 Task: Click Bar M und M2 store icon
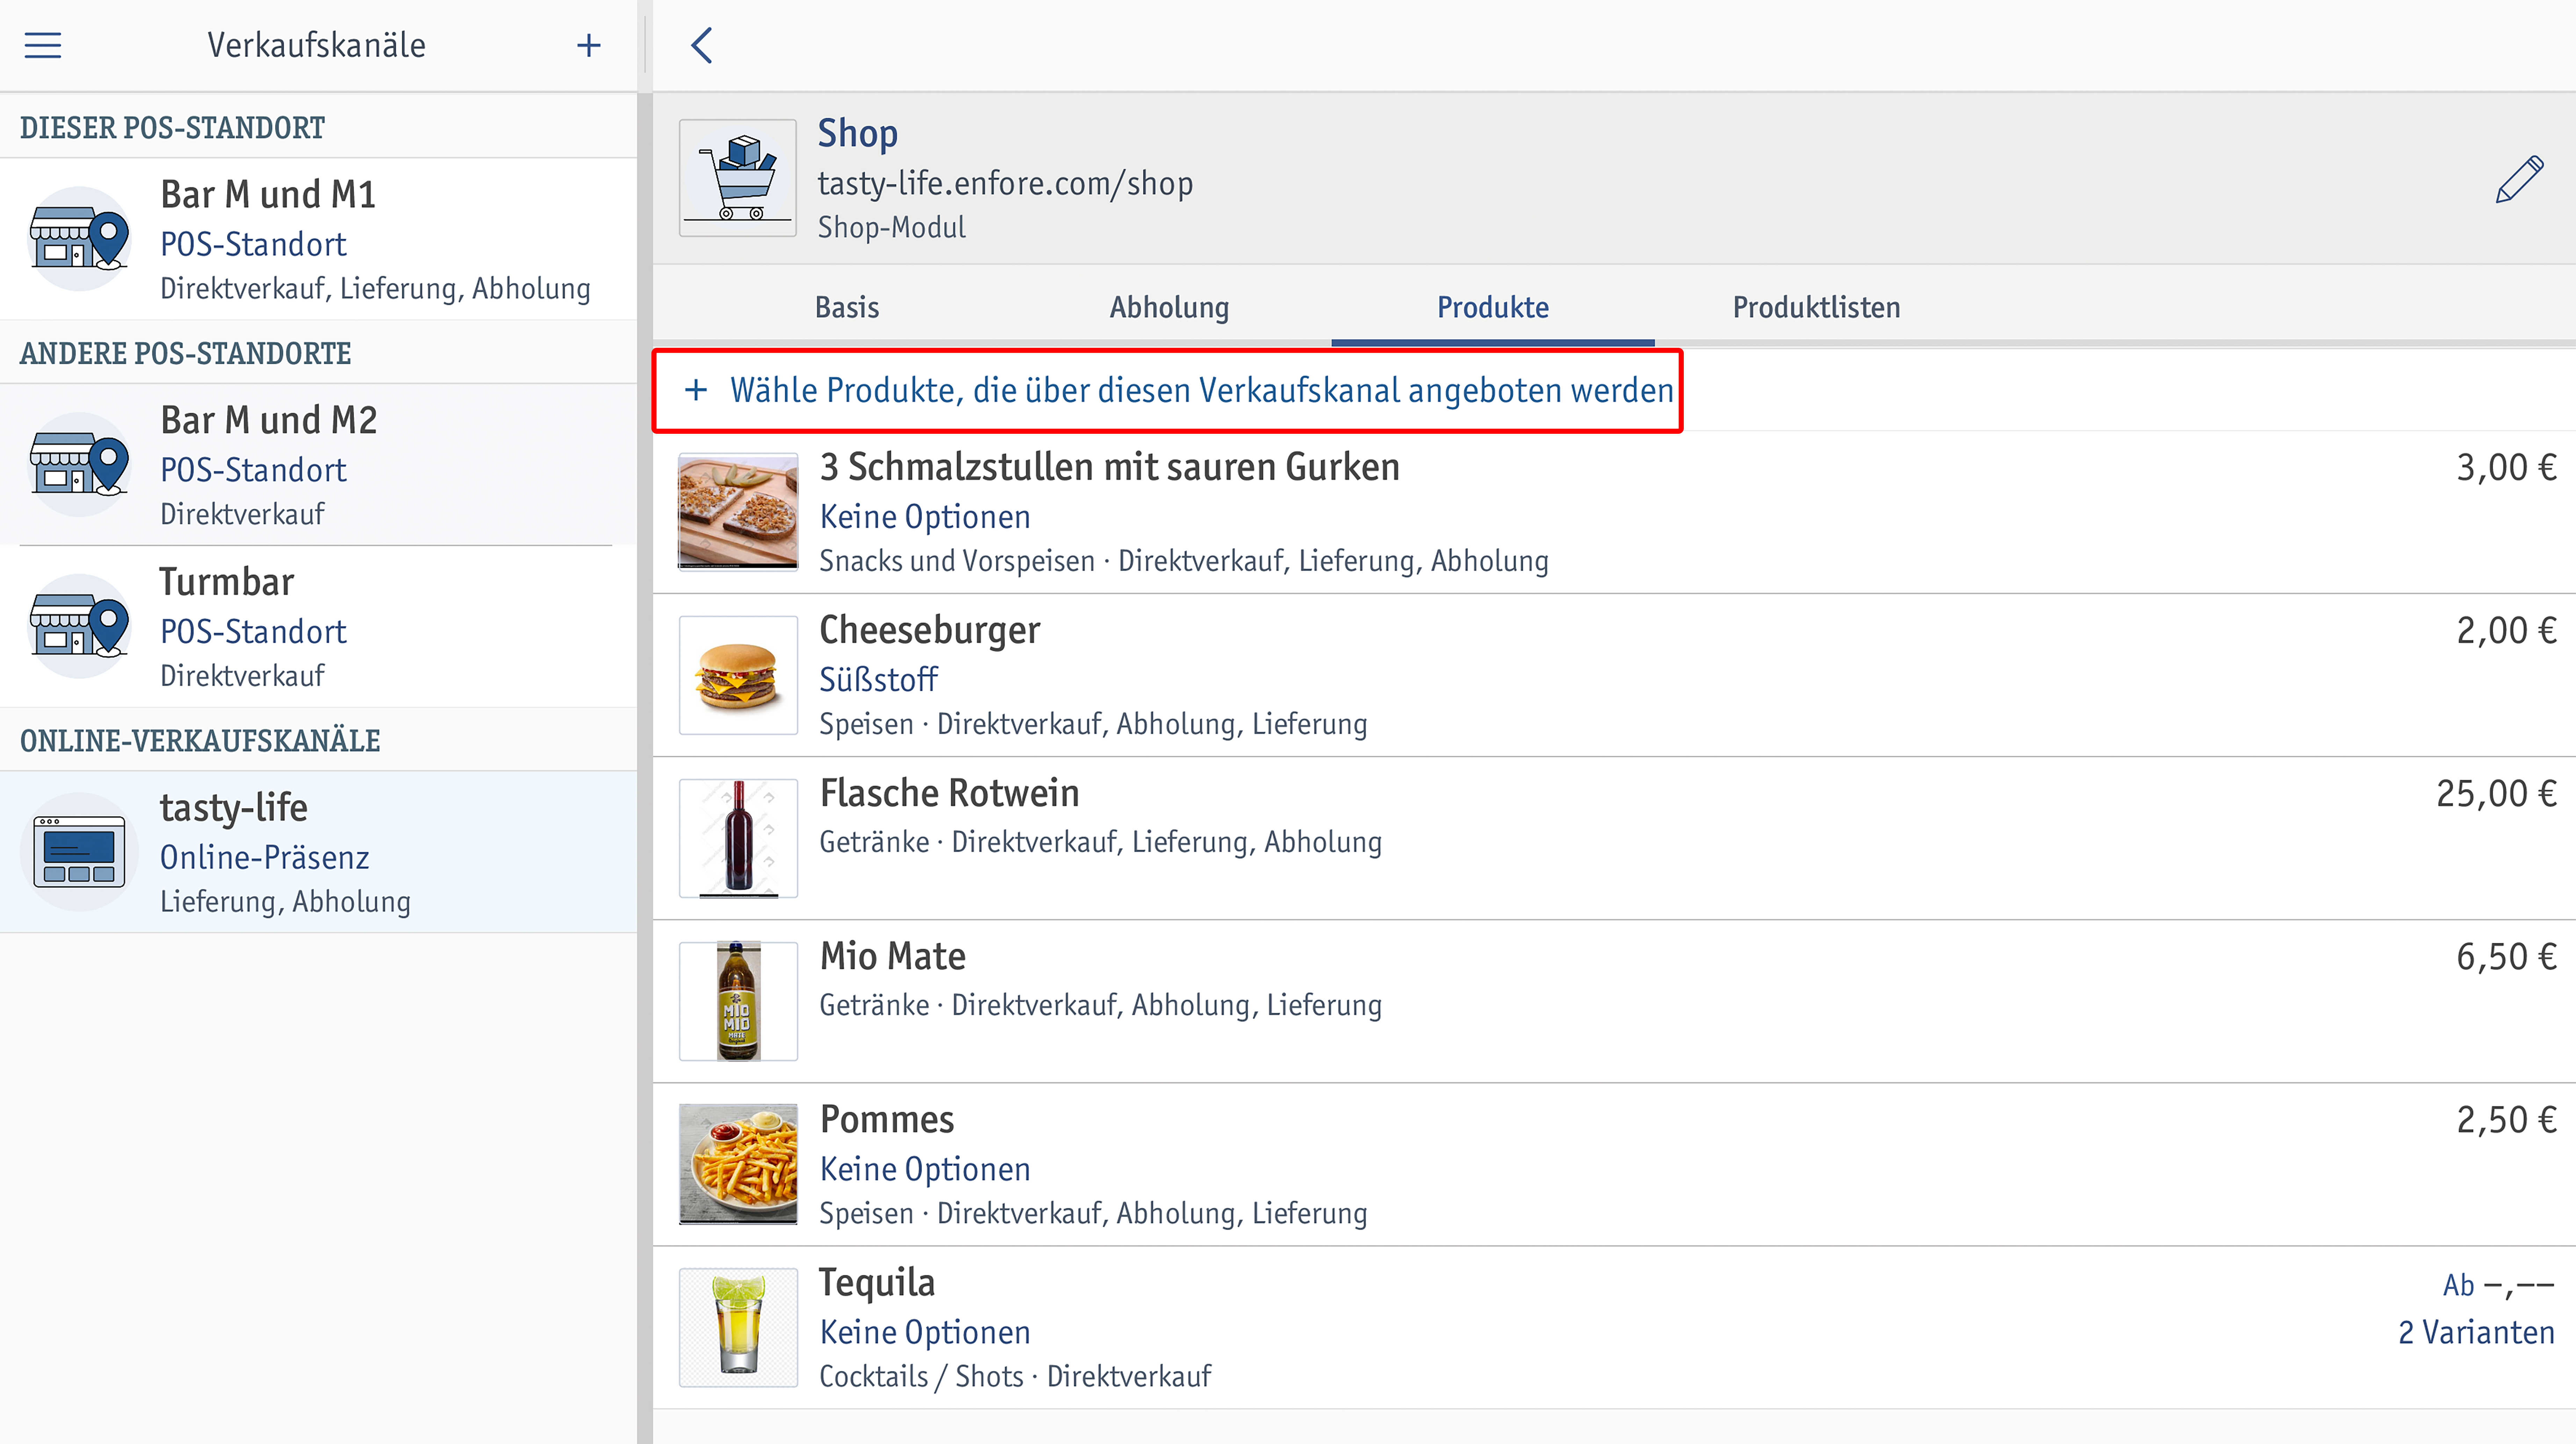pyautogui.click(x=79, y=464)
